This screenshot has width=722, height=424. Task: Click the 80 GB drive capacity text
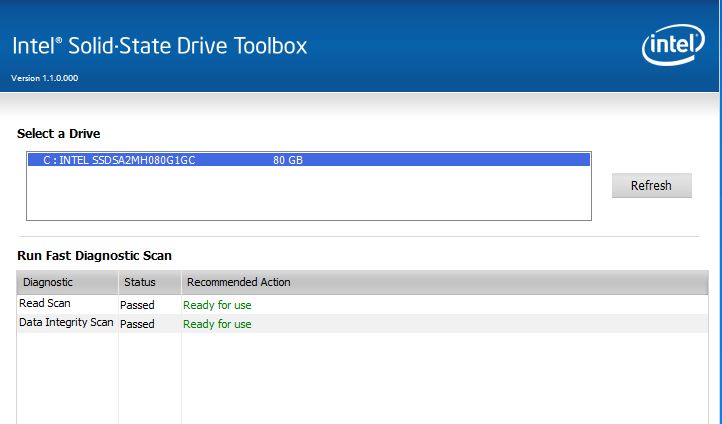288,160
